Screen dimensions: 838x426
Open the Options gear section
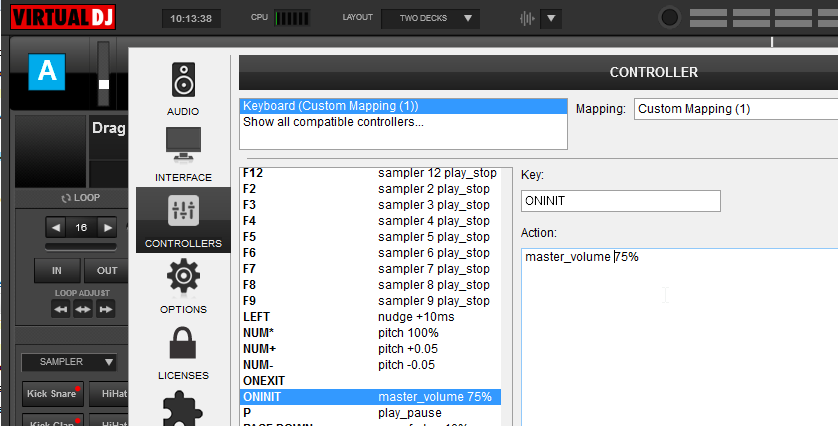(x=183, y=286)
